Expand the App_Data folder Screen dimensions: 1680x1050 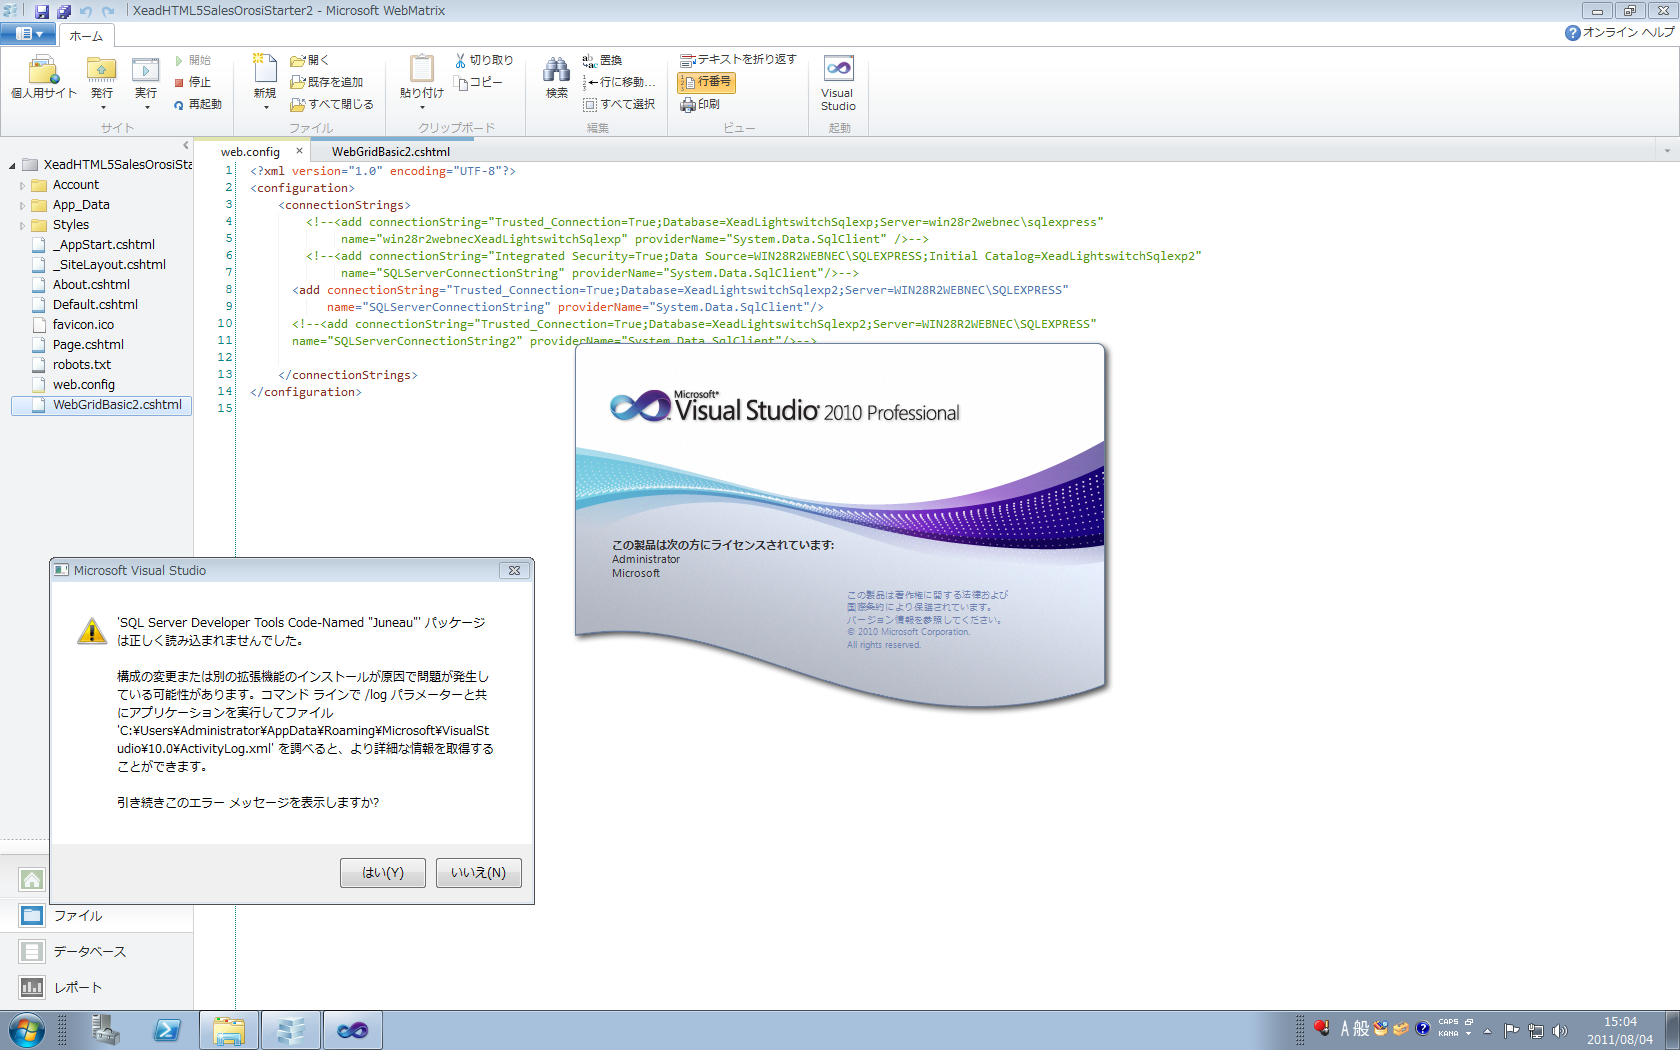tap(22, 205)
